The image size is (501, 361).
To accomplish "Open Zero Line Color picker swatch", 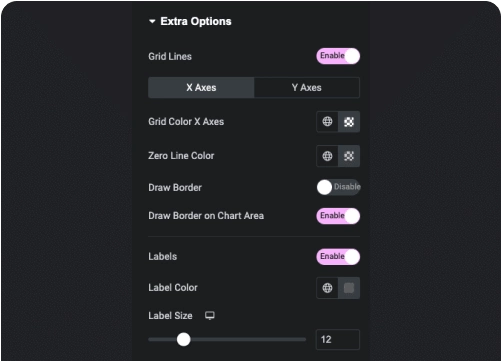I will (x=349, y=156).
